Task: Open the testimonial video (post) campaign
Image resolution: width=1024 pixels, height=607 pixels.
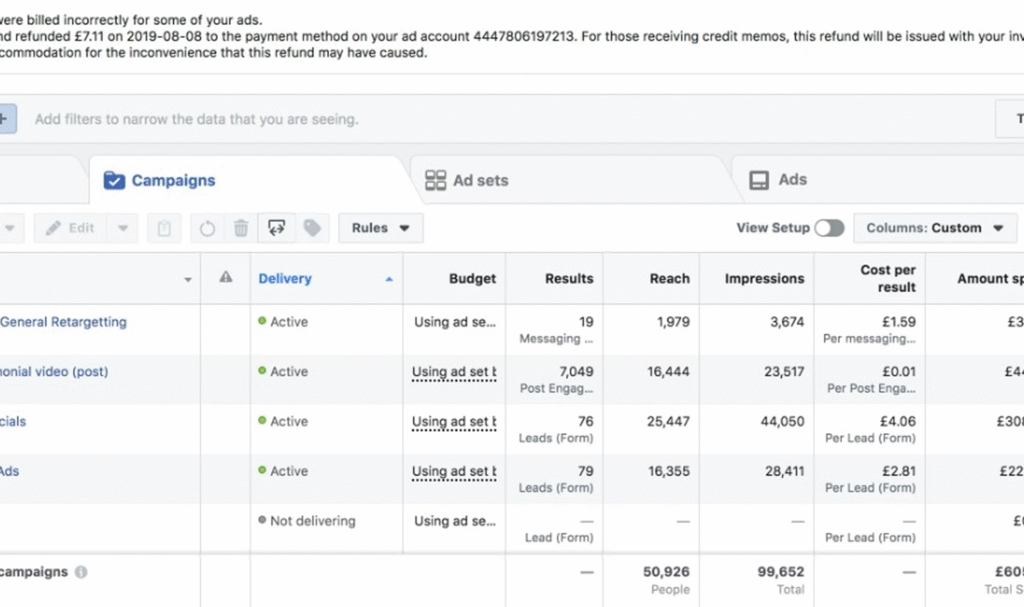Action: (54, 371)
